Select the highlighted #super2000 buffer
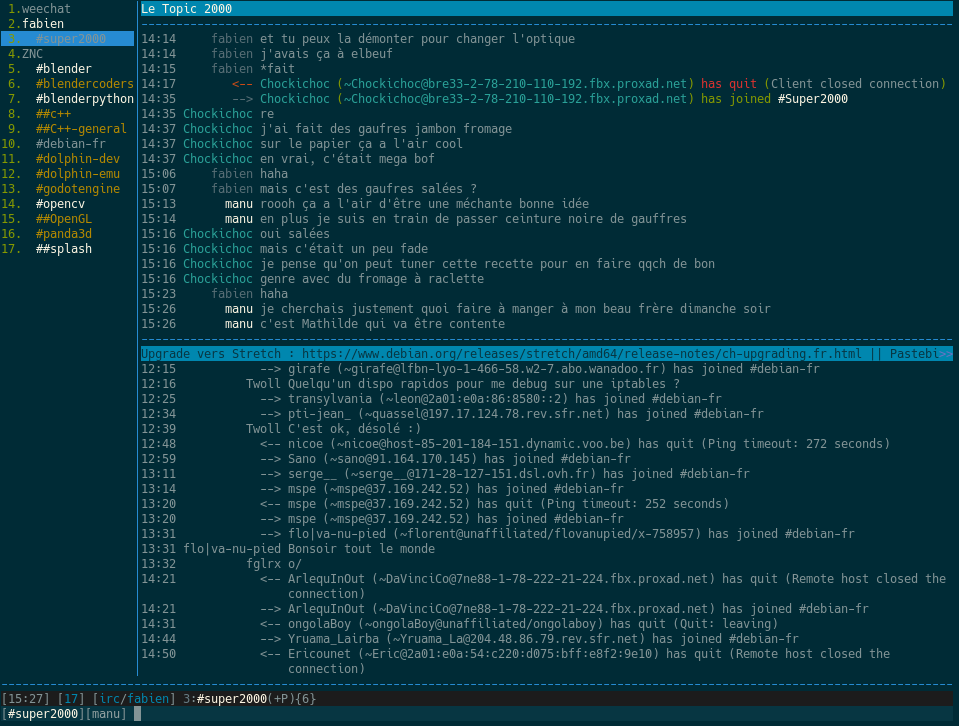This screenshot has width=959, height=726. (67, 39)
